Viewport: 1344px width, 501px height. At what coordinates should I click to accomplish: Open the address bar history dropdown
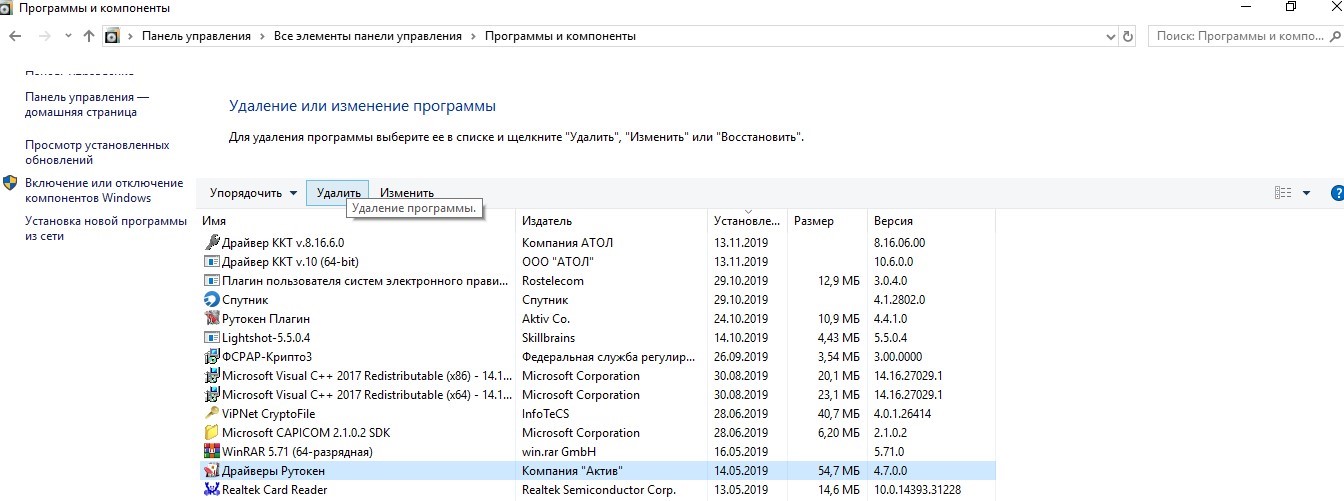point(1109,36)
